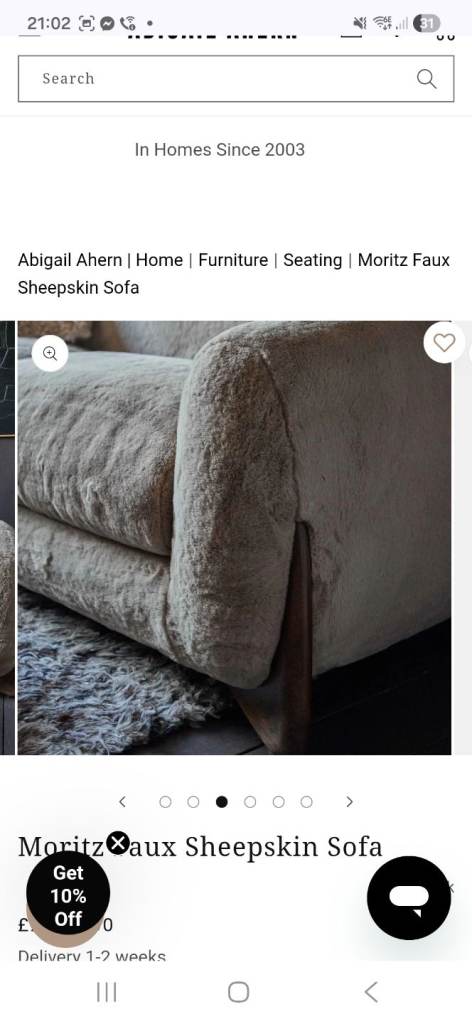Viewport: 472px width, 1024px height.
Task: Focus the Search input field
Action: coord(236,79)
